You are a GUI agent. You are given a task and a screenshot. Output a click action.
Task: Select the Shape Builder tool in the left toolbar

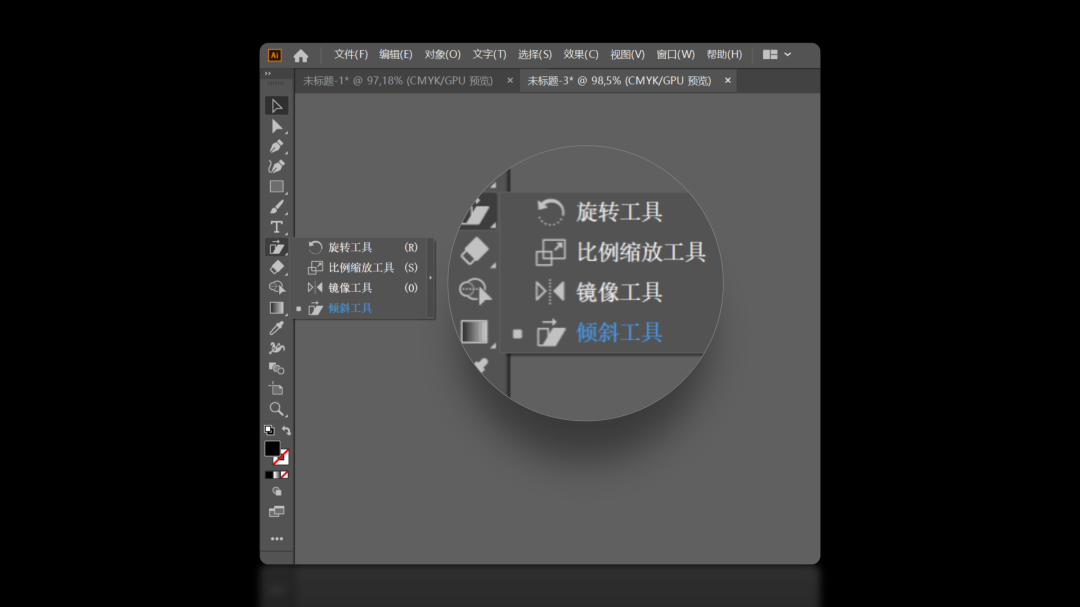pos(276,287)
